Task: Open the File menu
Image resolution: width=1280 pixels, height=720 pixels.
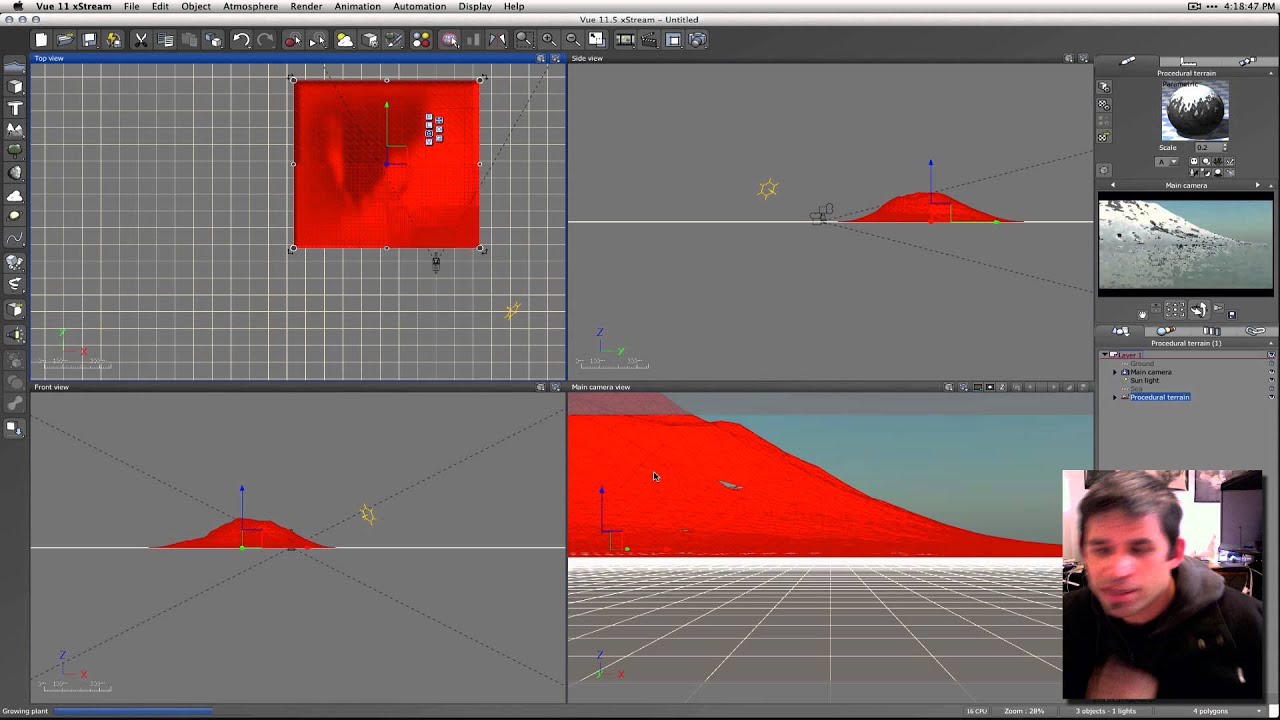Action: pyautogui.click(x=131, y=7)
